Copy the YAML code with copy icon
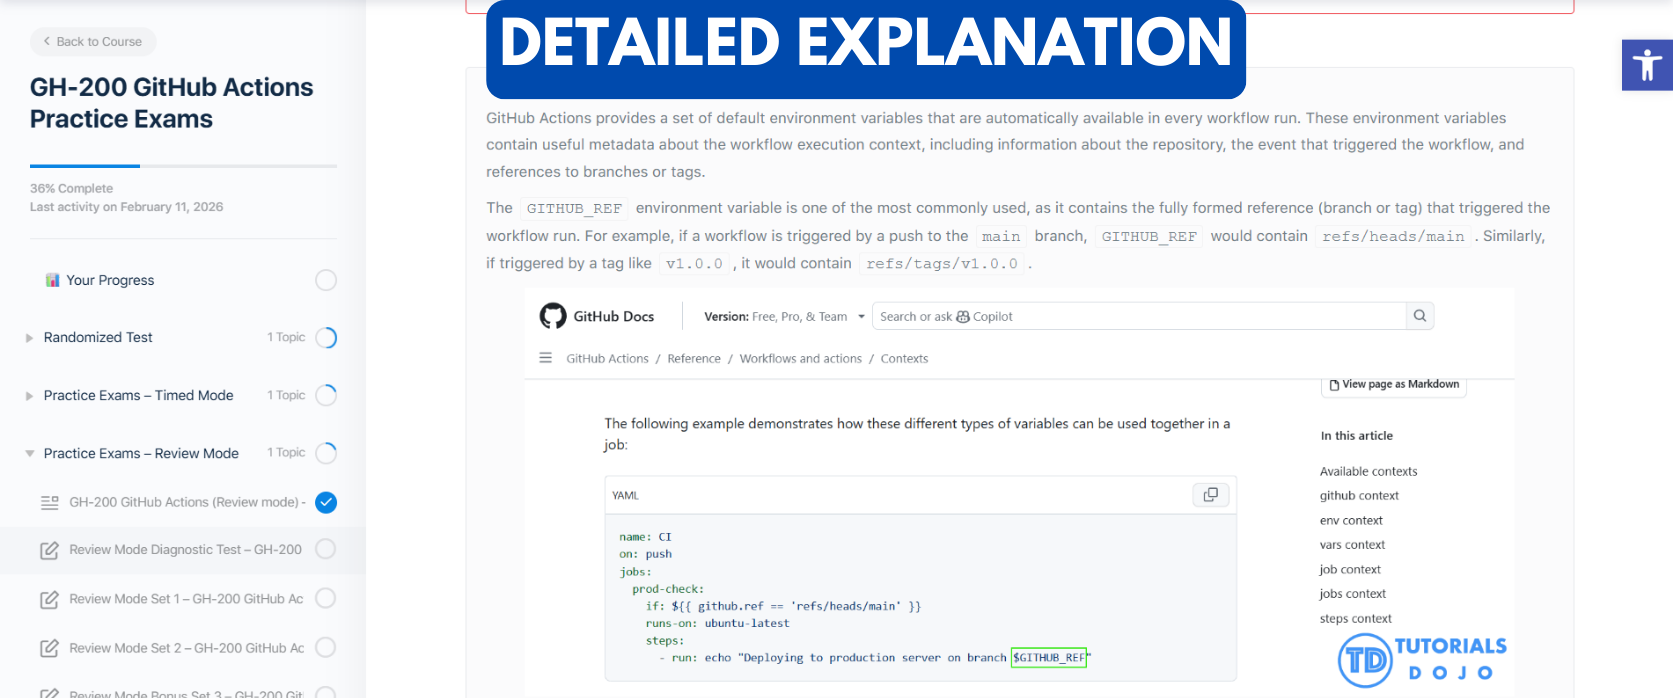The width and height of the screenshot is (1673, 698). click(1210, 495)
